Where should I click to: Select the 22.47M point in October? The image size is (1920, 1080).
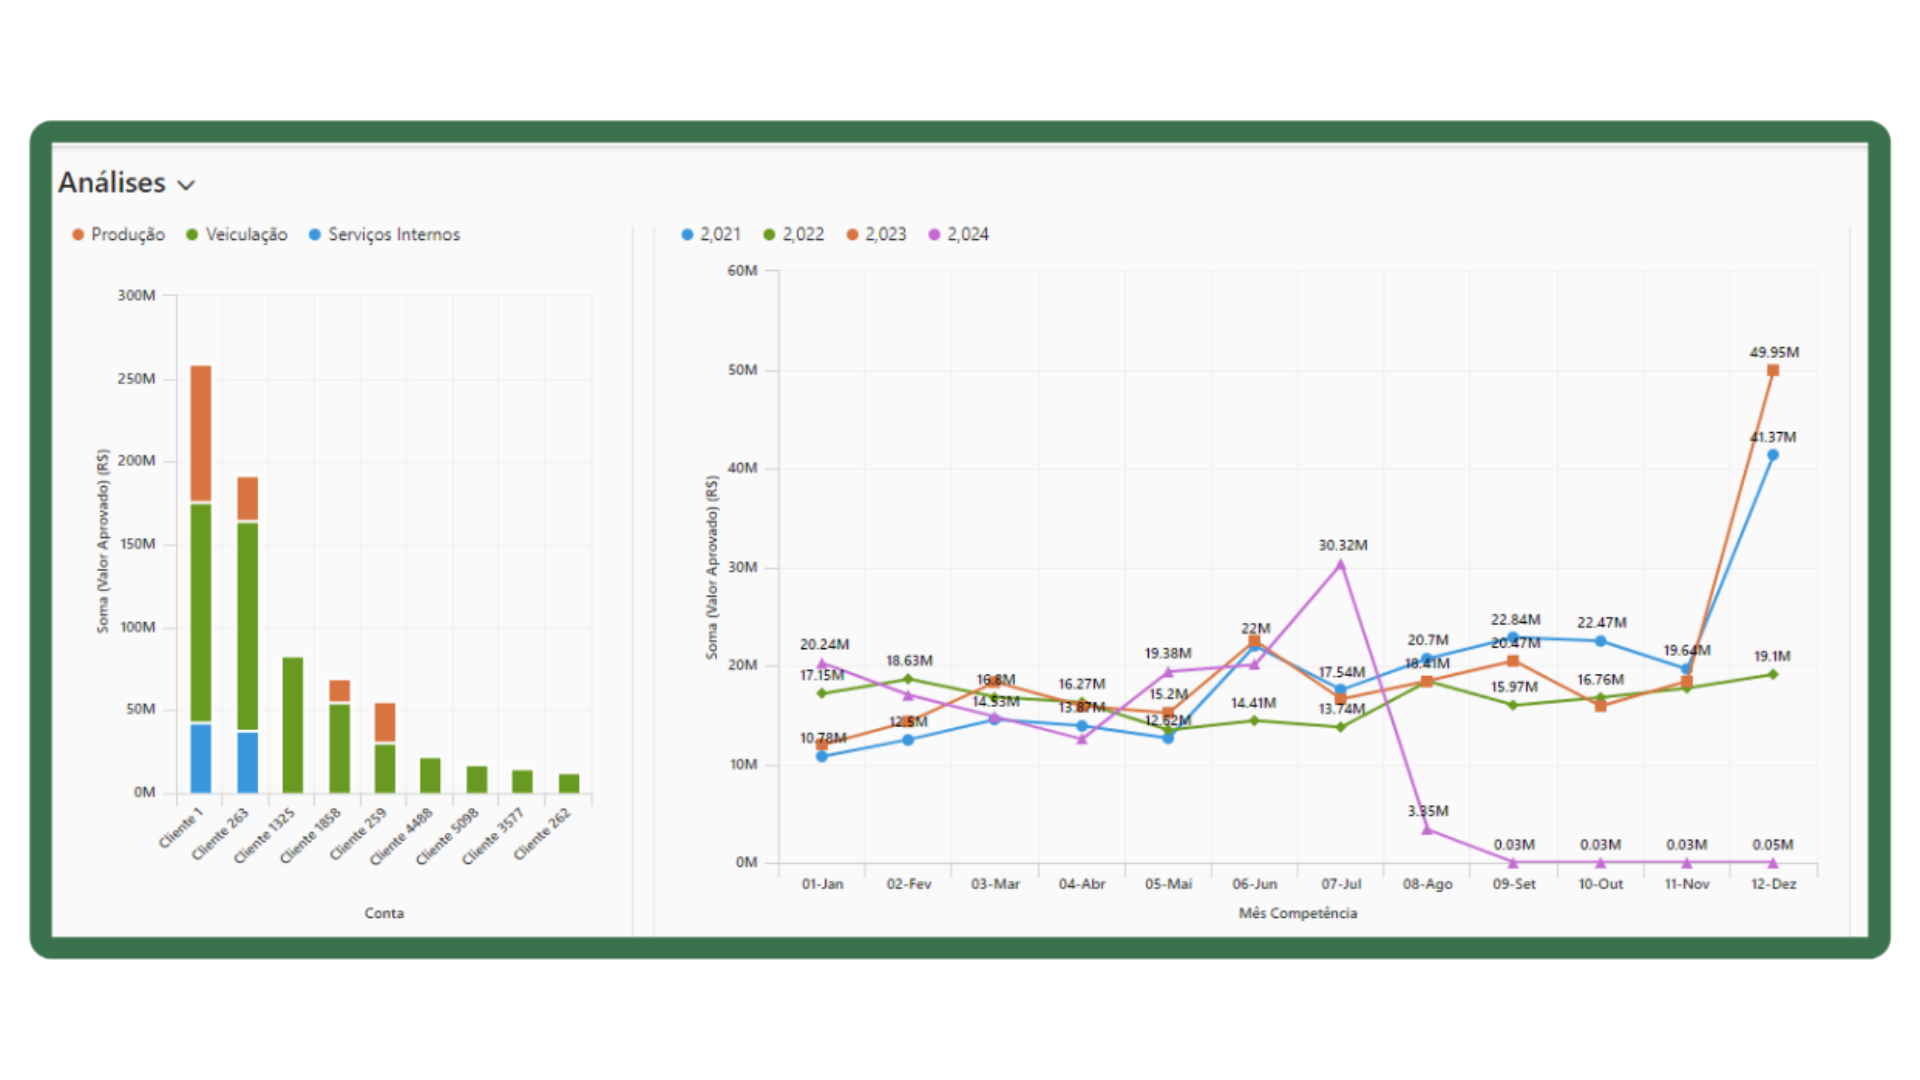(x=1600, y=641)
